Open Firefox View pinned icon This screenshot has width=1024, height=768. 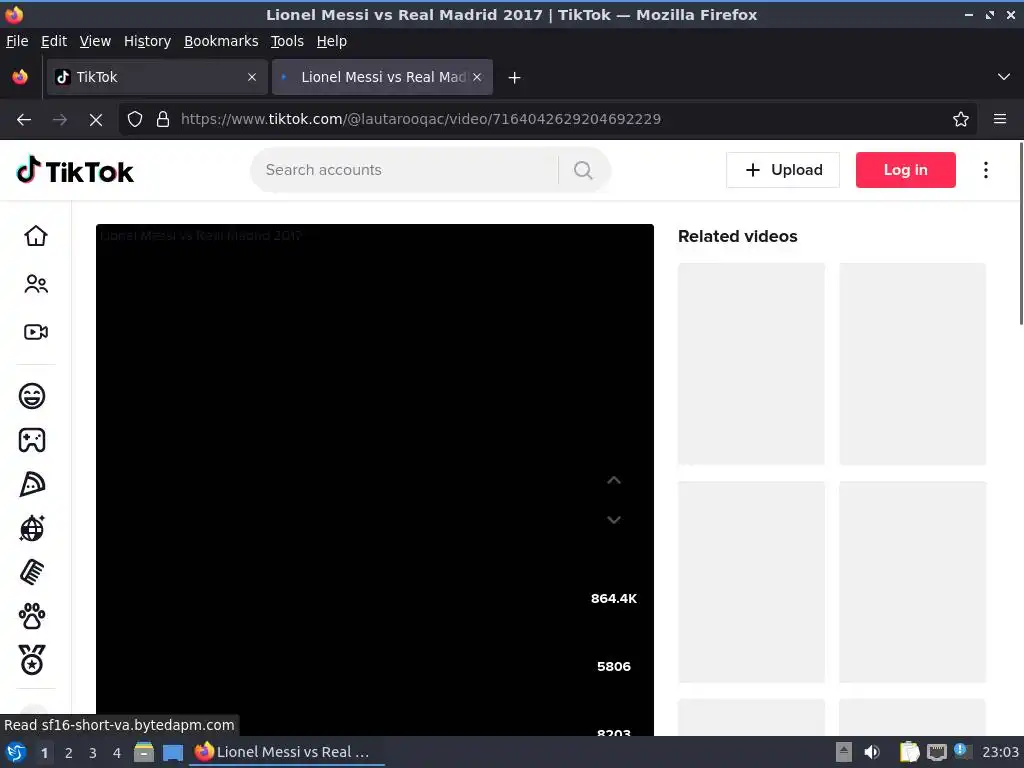(20, 77)
